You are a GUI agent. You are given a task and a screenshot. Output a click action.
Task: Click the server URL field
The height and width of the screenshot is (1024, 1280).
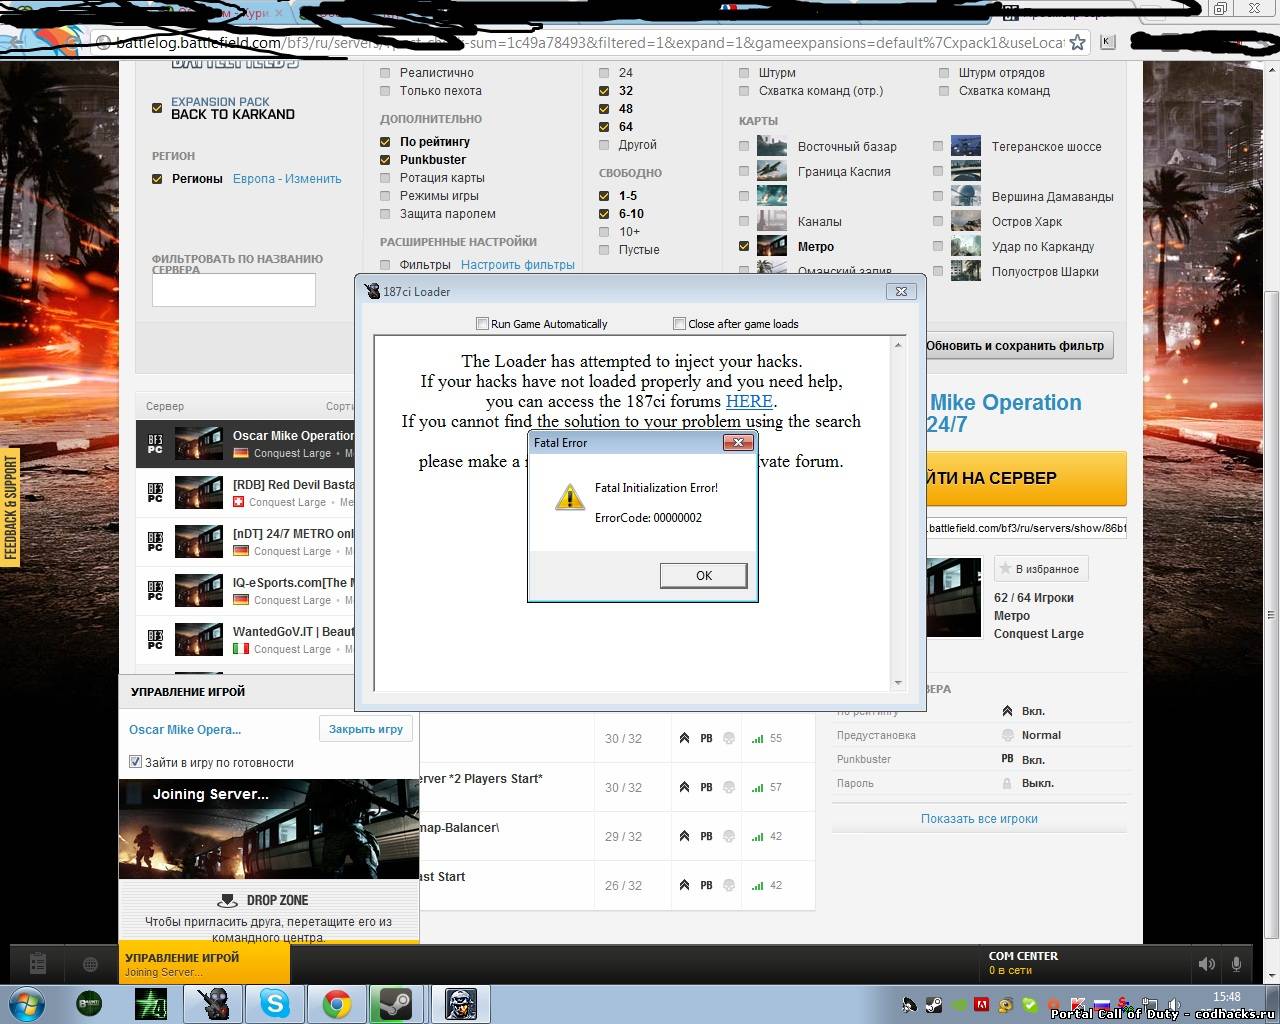click(1027, 528)
